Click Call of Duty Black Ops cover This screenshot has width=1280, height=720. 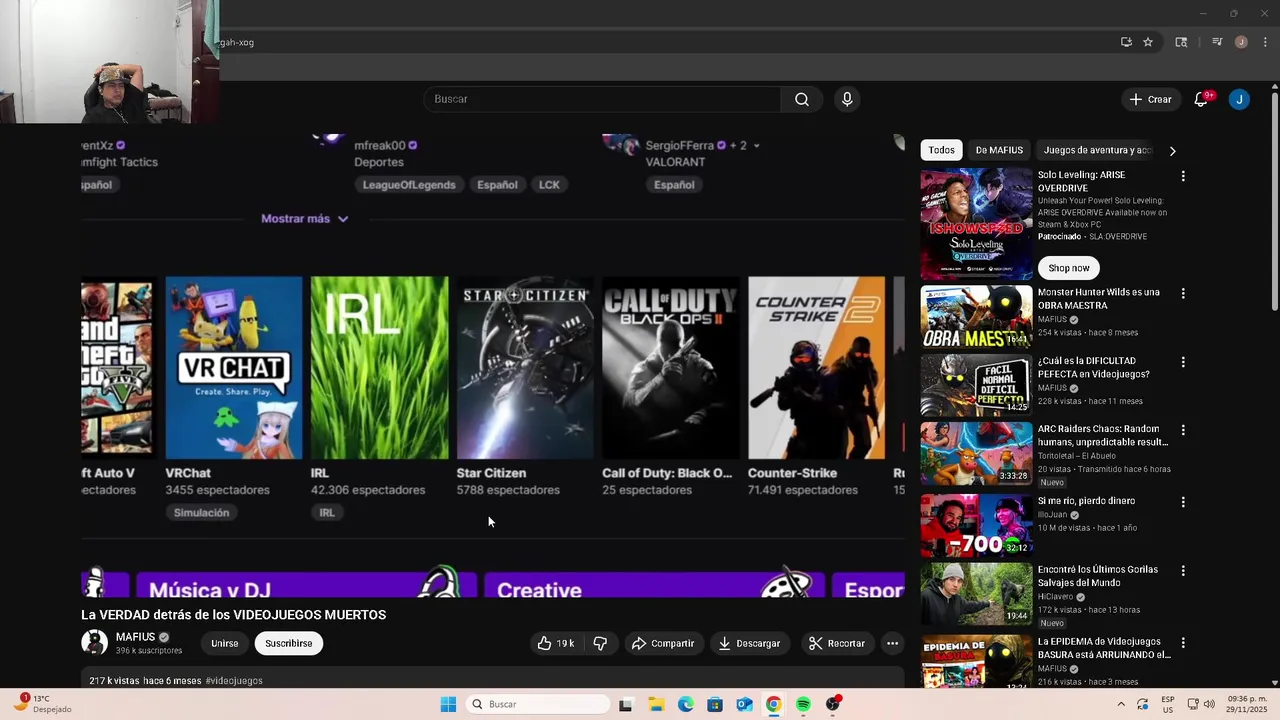click(x=671, y=368)
